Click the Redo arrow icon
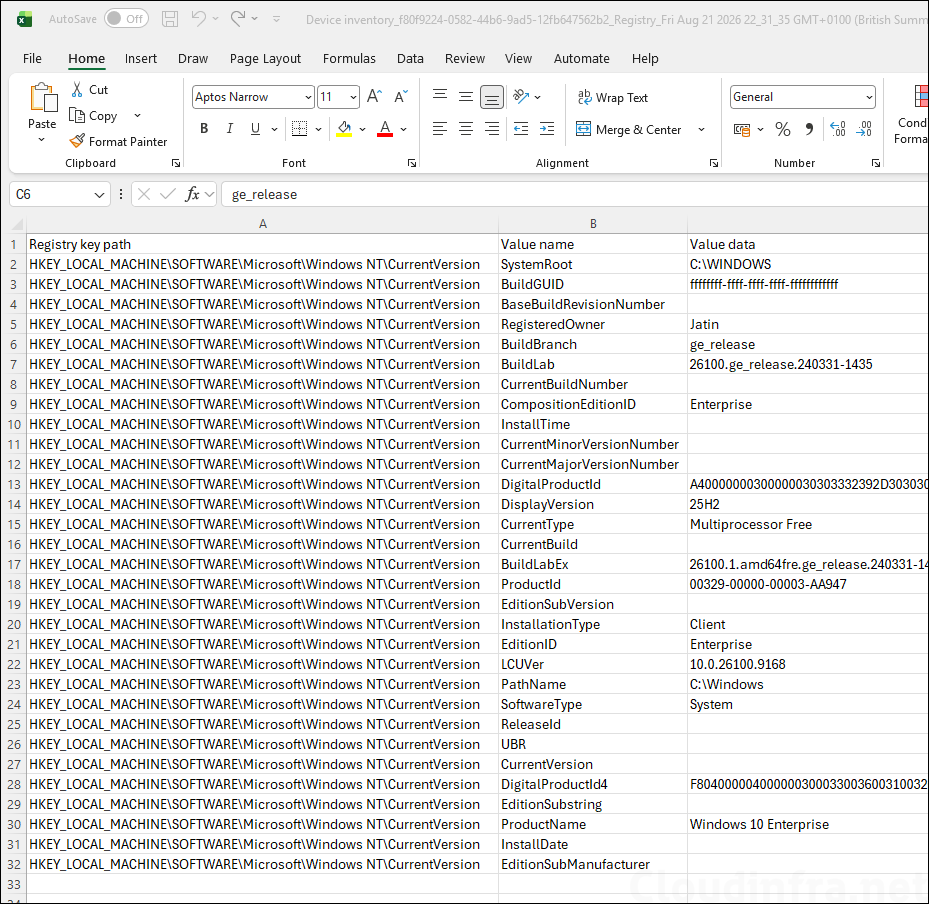This screenshot has height=904, width=929. pos(238,19)
